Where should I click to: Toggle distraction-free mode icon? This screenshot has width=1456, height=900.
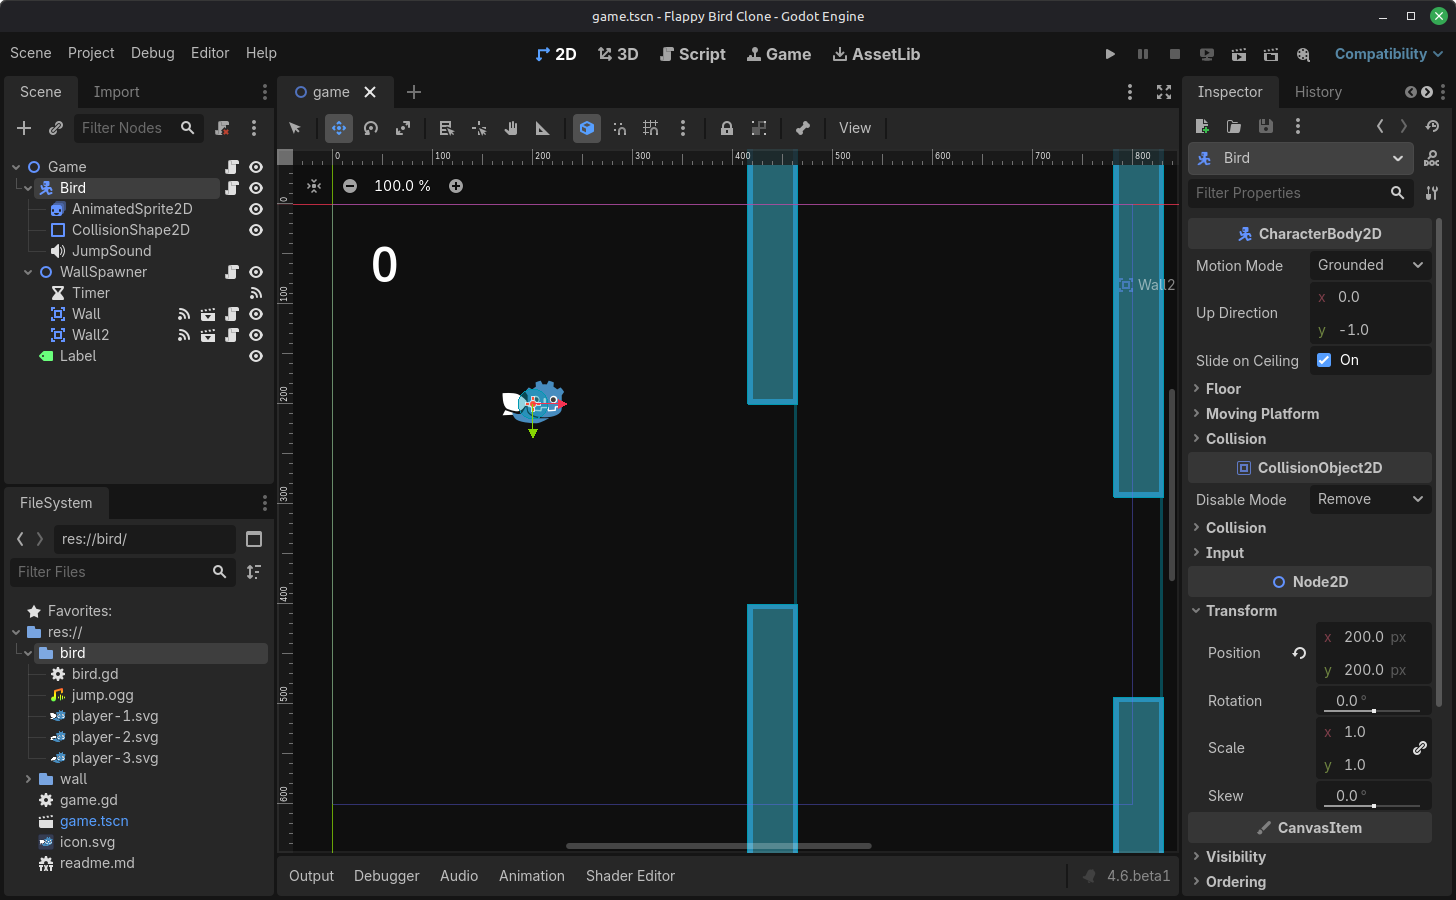point(1164,92)
